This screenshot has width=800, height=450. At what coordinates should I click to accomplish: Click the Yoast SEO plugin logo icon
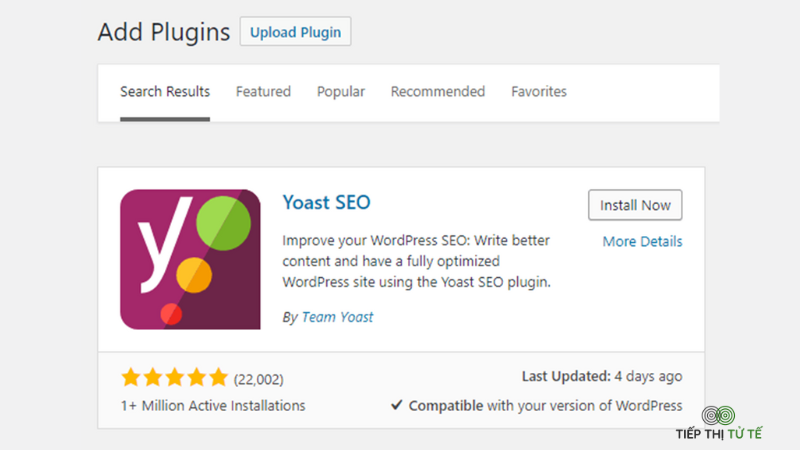(190, 259)
